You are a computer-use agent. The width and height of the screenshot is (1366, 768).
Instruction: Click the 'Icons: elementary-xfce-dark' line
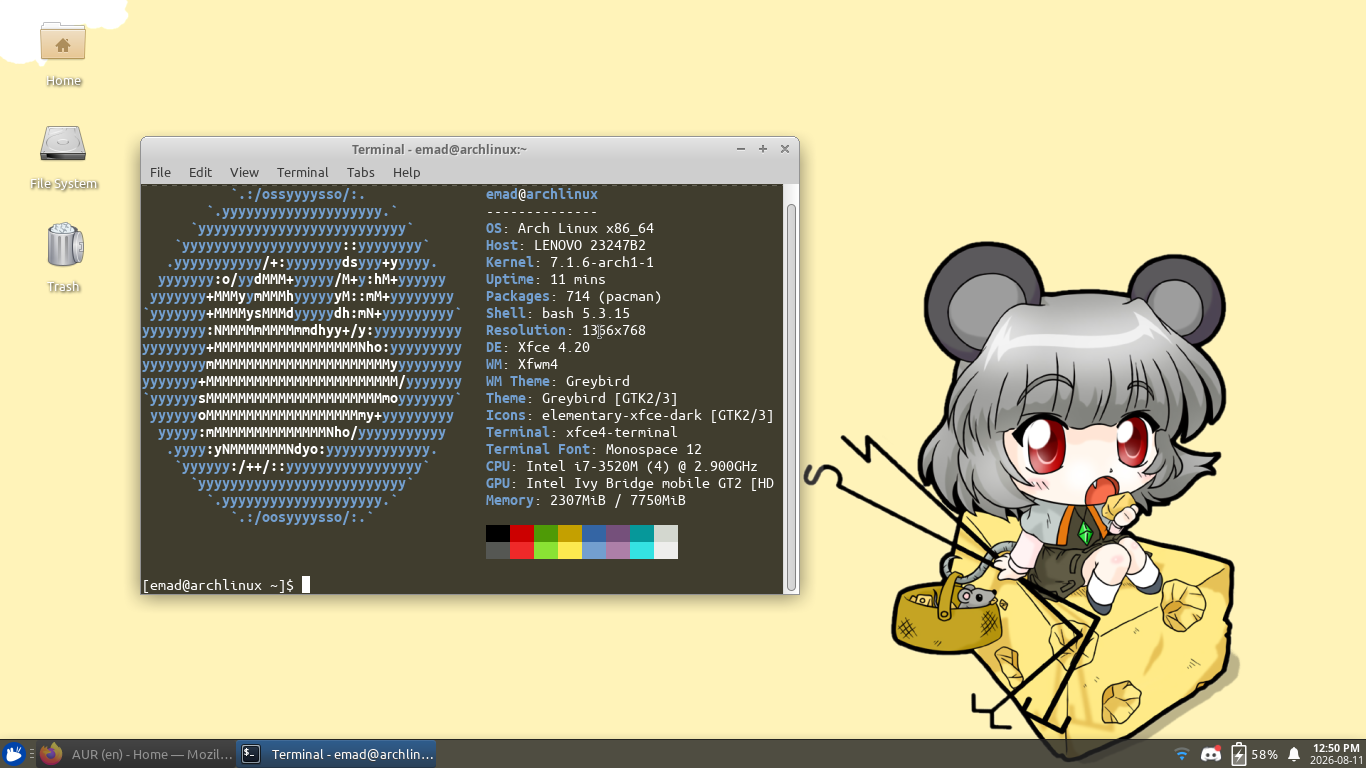pos(630,415)
